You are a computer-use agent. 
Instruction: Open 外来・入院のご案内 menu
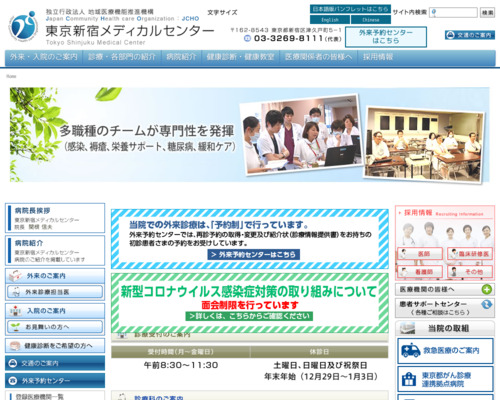[x=44, y=57]
